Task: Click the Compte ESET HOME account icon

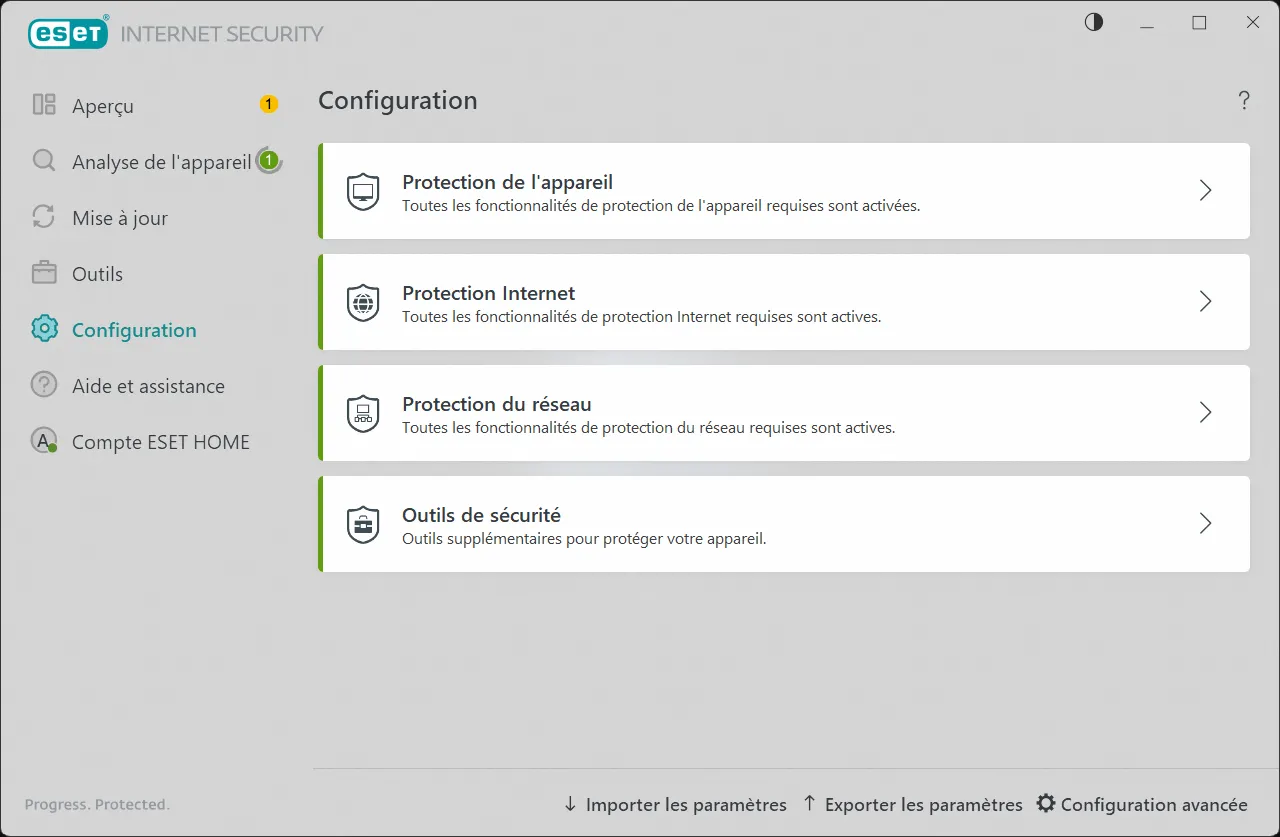Action: (x=44, y=441)
